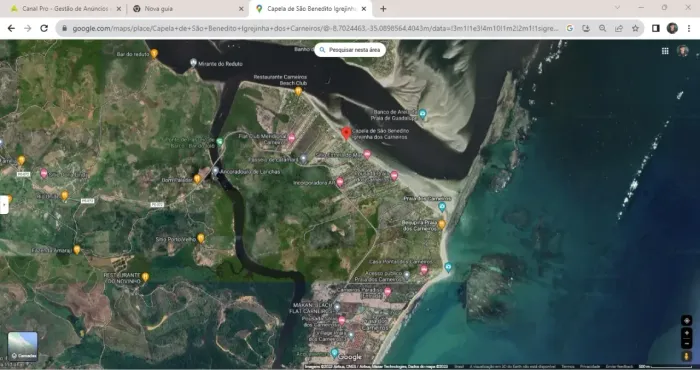Screen dimensions: 700x370
Task: Reload the Google Maps page
Action: tap(44, 28)
